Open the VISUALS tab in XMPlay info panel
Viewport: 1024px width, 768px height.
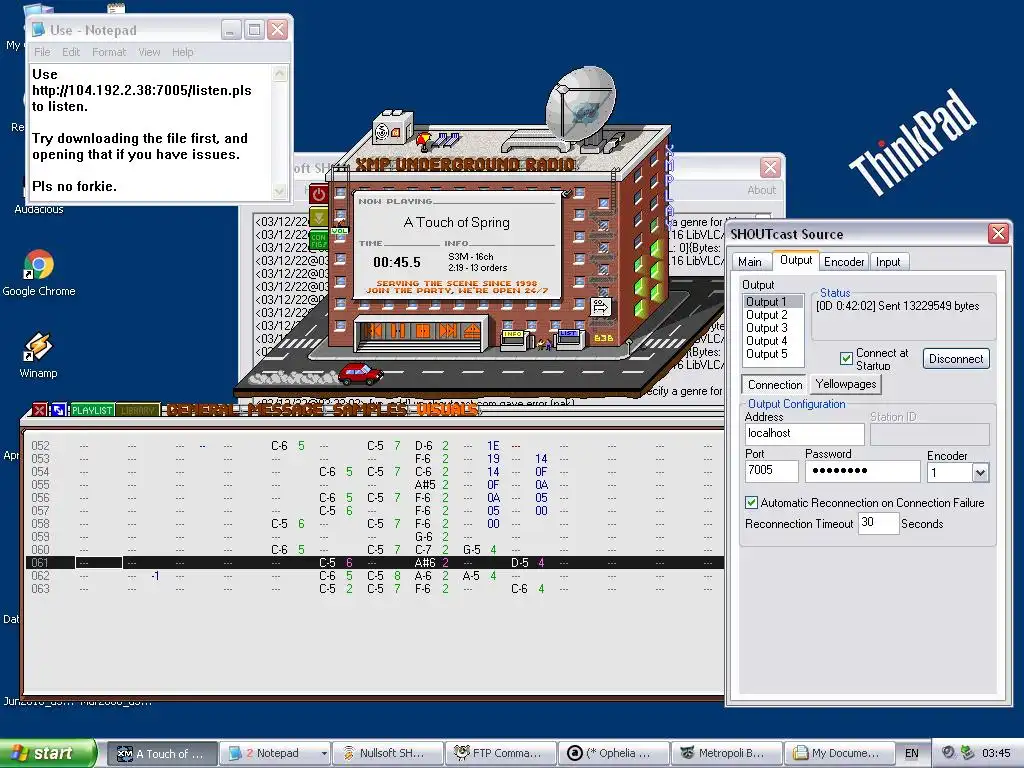tap(447, 410)
